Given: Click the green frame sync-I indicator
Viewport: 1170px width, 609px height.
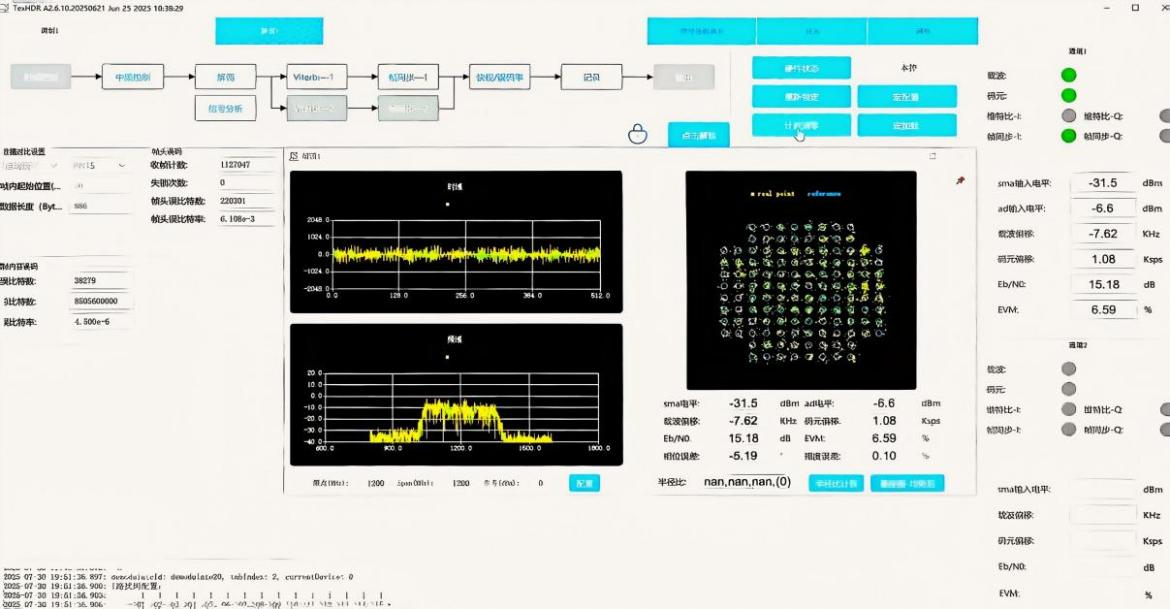Looking at the screenshot, I should (1069, 136).
